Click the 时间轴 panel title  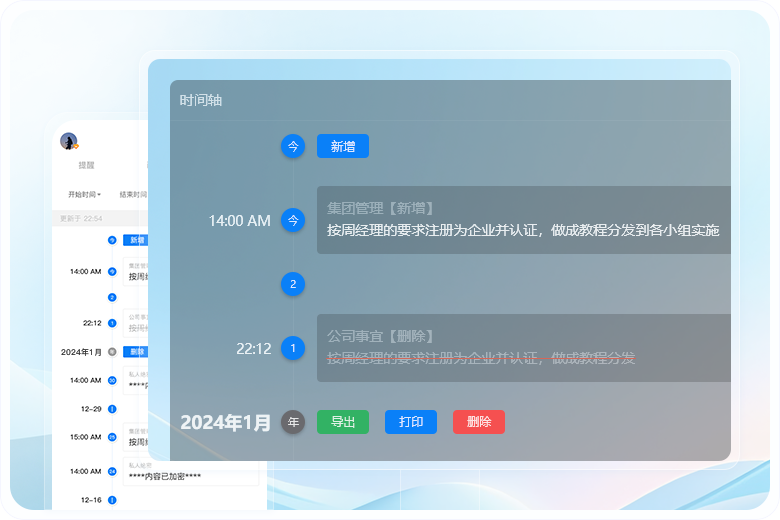200,101
